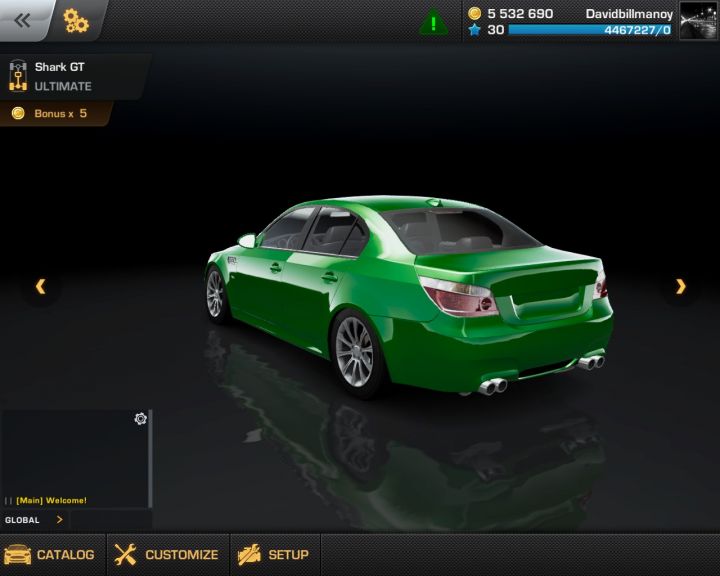This screenshot has height=576, width=720.
Task: Click the blue experience progress bar
Action: click(x=590, y=30)
